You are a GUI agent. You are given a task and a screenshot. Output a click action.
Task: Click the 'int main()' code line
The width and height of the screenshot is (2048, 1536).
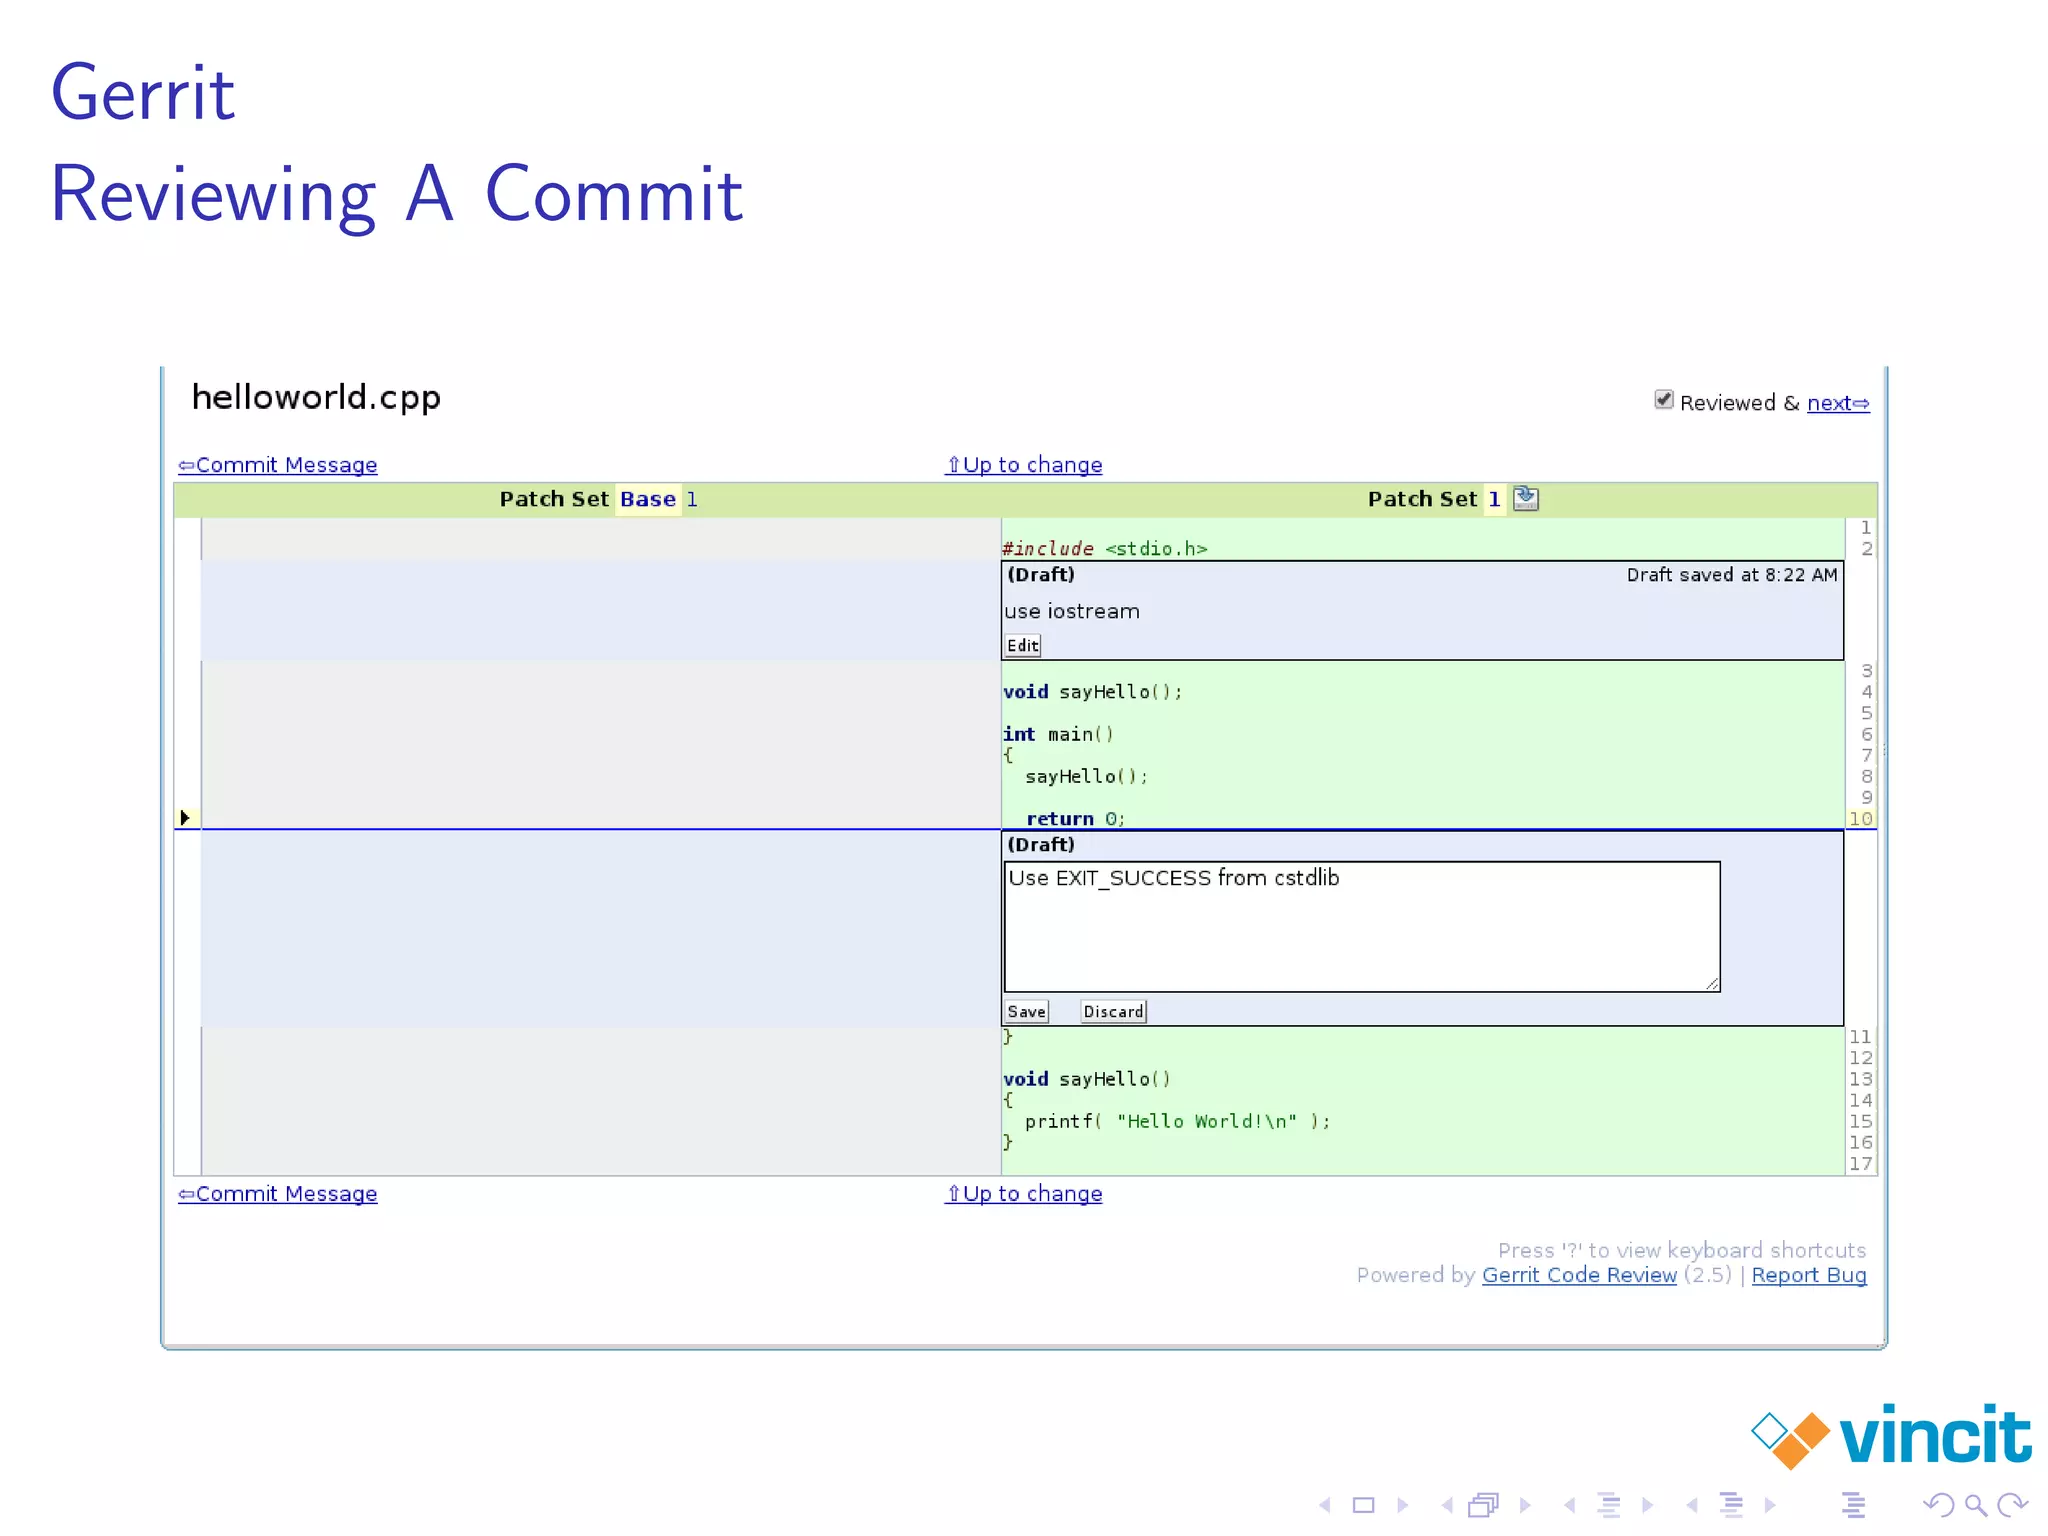[x=1059, y=734]
